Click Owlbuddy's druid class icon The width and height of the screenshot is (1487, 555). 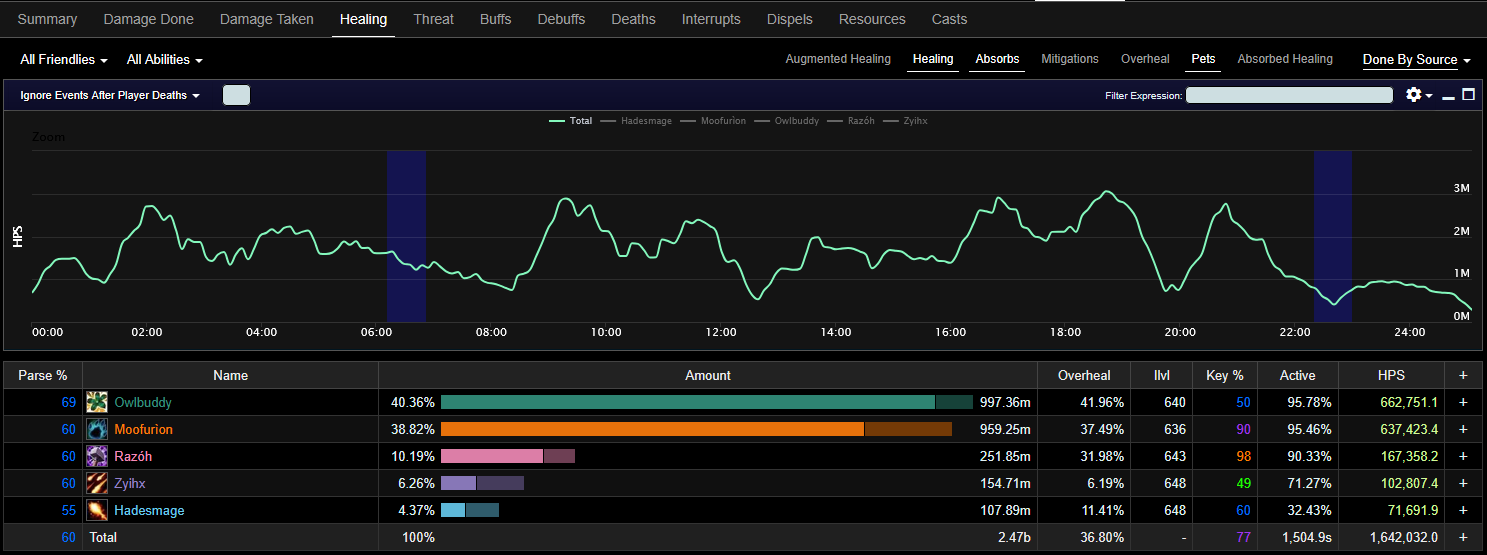[97, 402]
